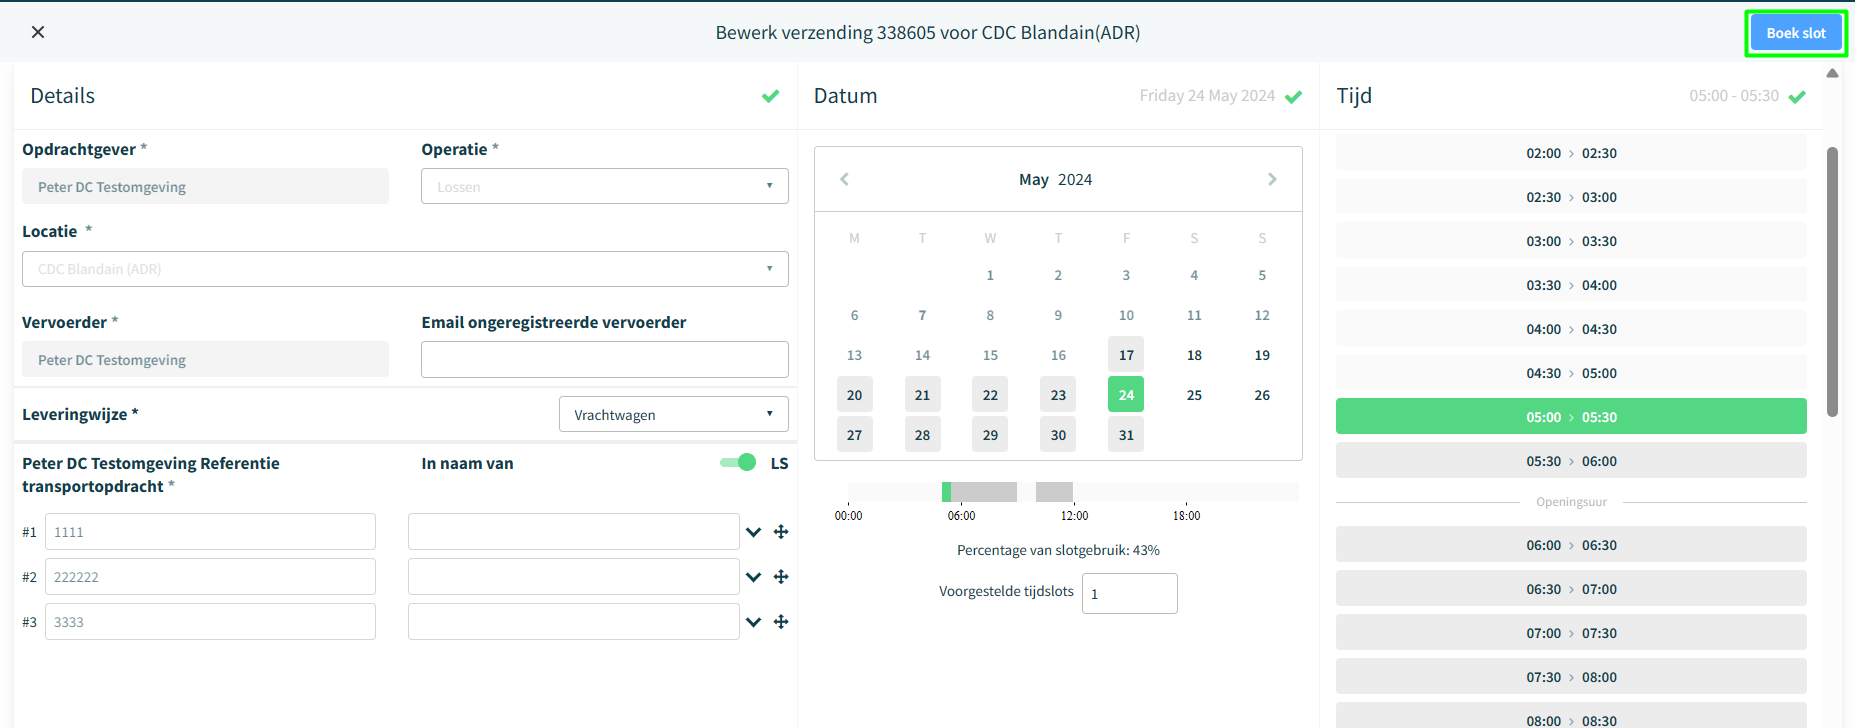Go to next month in calendar
1855x728 pixels.
[1272, 179]
